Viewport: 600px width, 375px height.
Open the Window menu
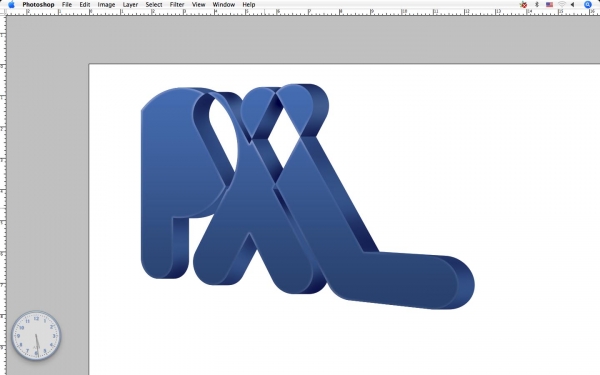(223, 5)
